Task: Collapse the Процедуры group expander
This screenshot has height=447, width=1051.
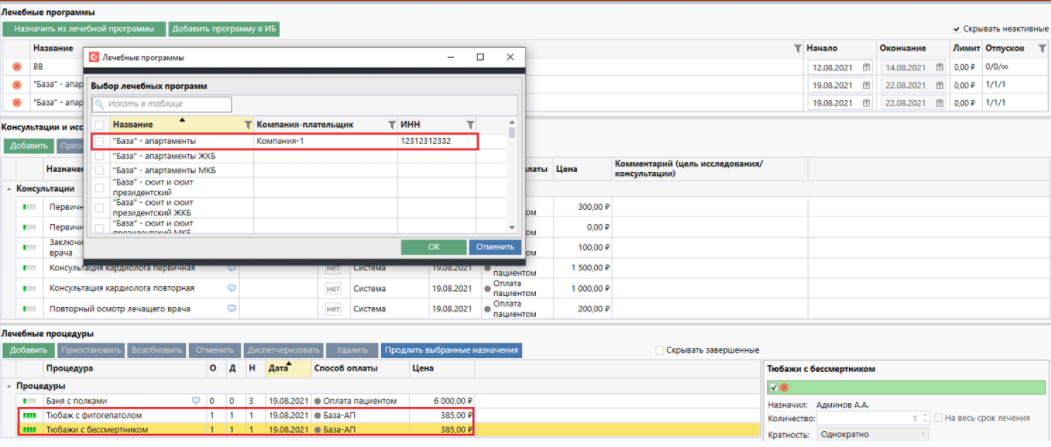Action: (9, 385)
